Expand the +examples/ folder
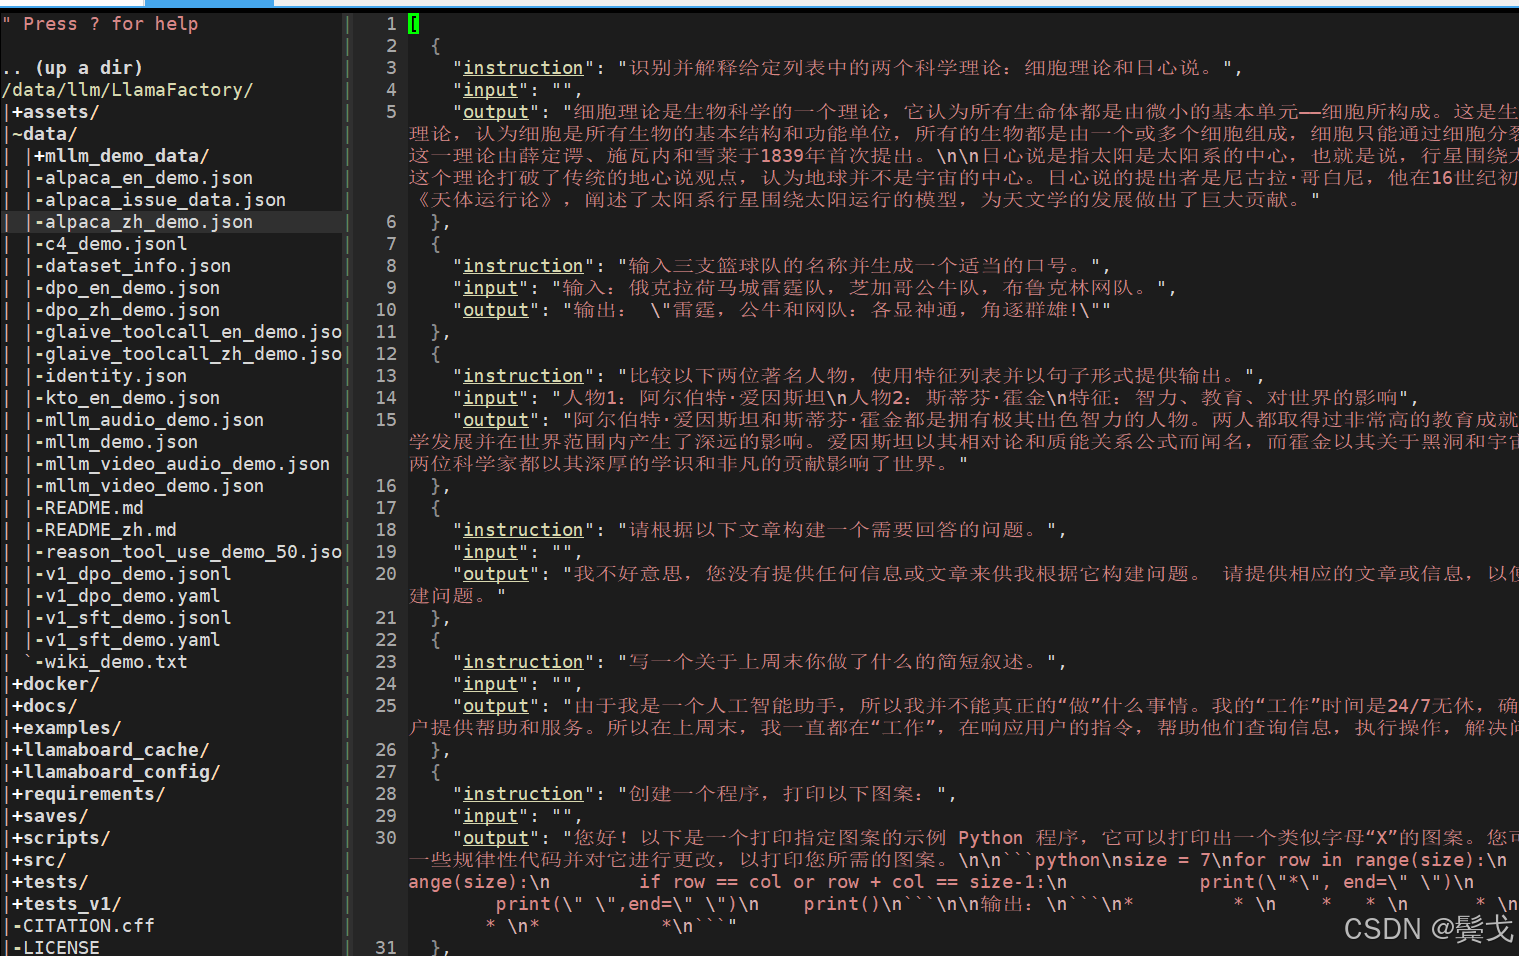 tap(67, 728)
